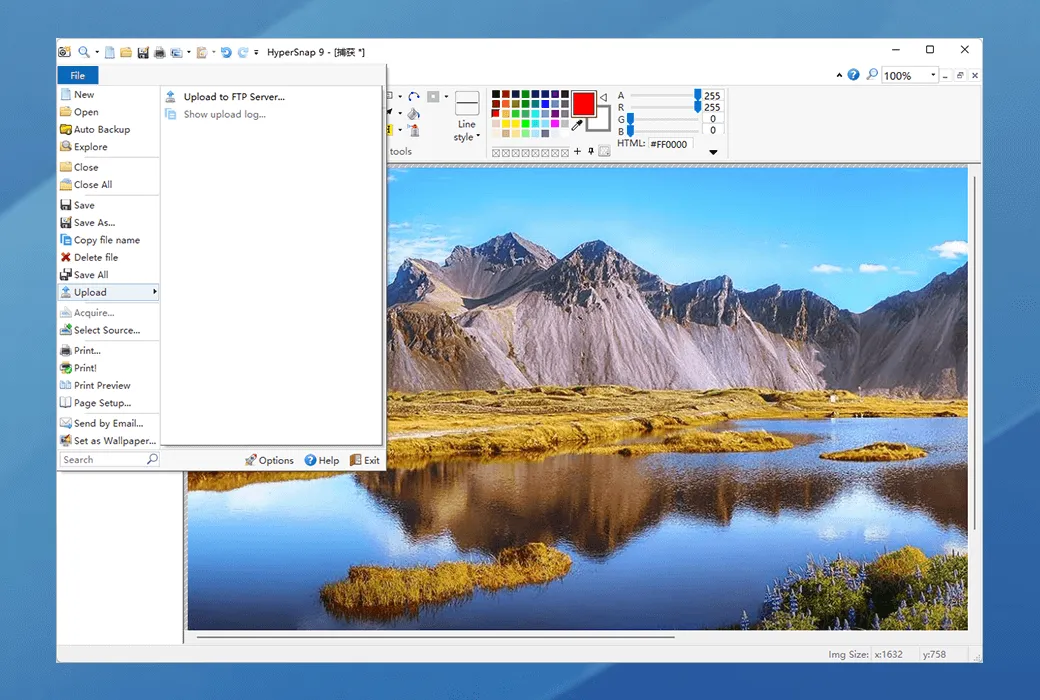
Task: Select the screen capture camera icon
Action: pos(66,52)
